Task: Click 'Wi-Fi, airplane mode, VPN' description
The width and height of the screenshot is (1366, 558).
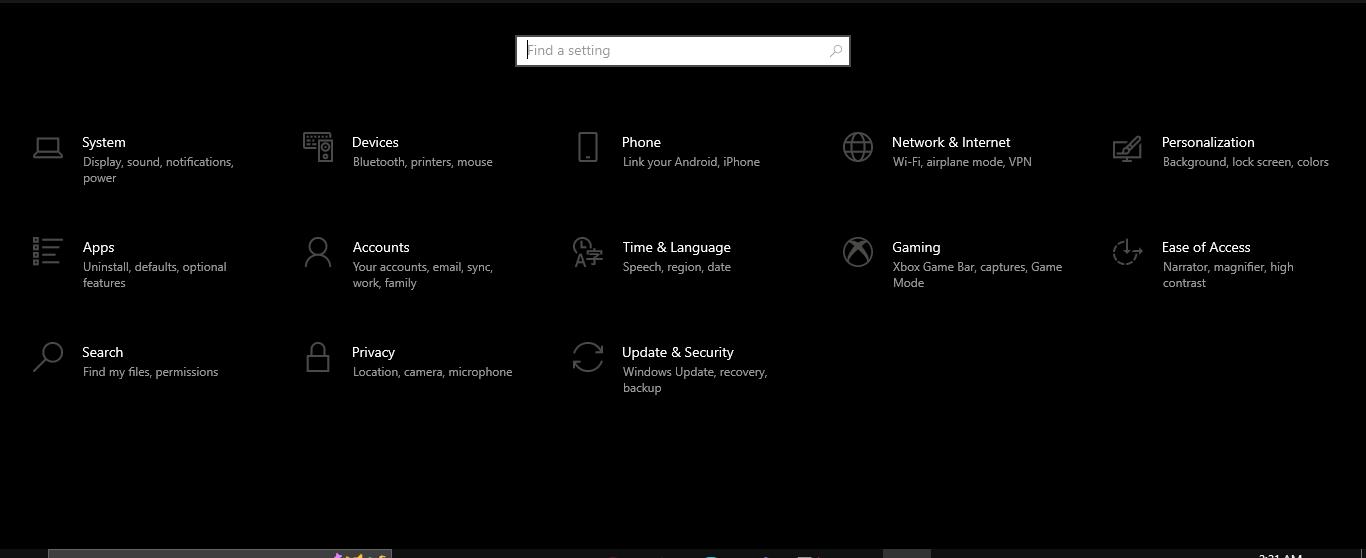Action: [x=962, y=162]
